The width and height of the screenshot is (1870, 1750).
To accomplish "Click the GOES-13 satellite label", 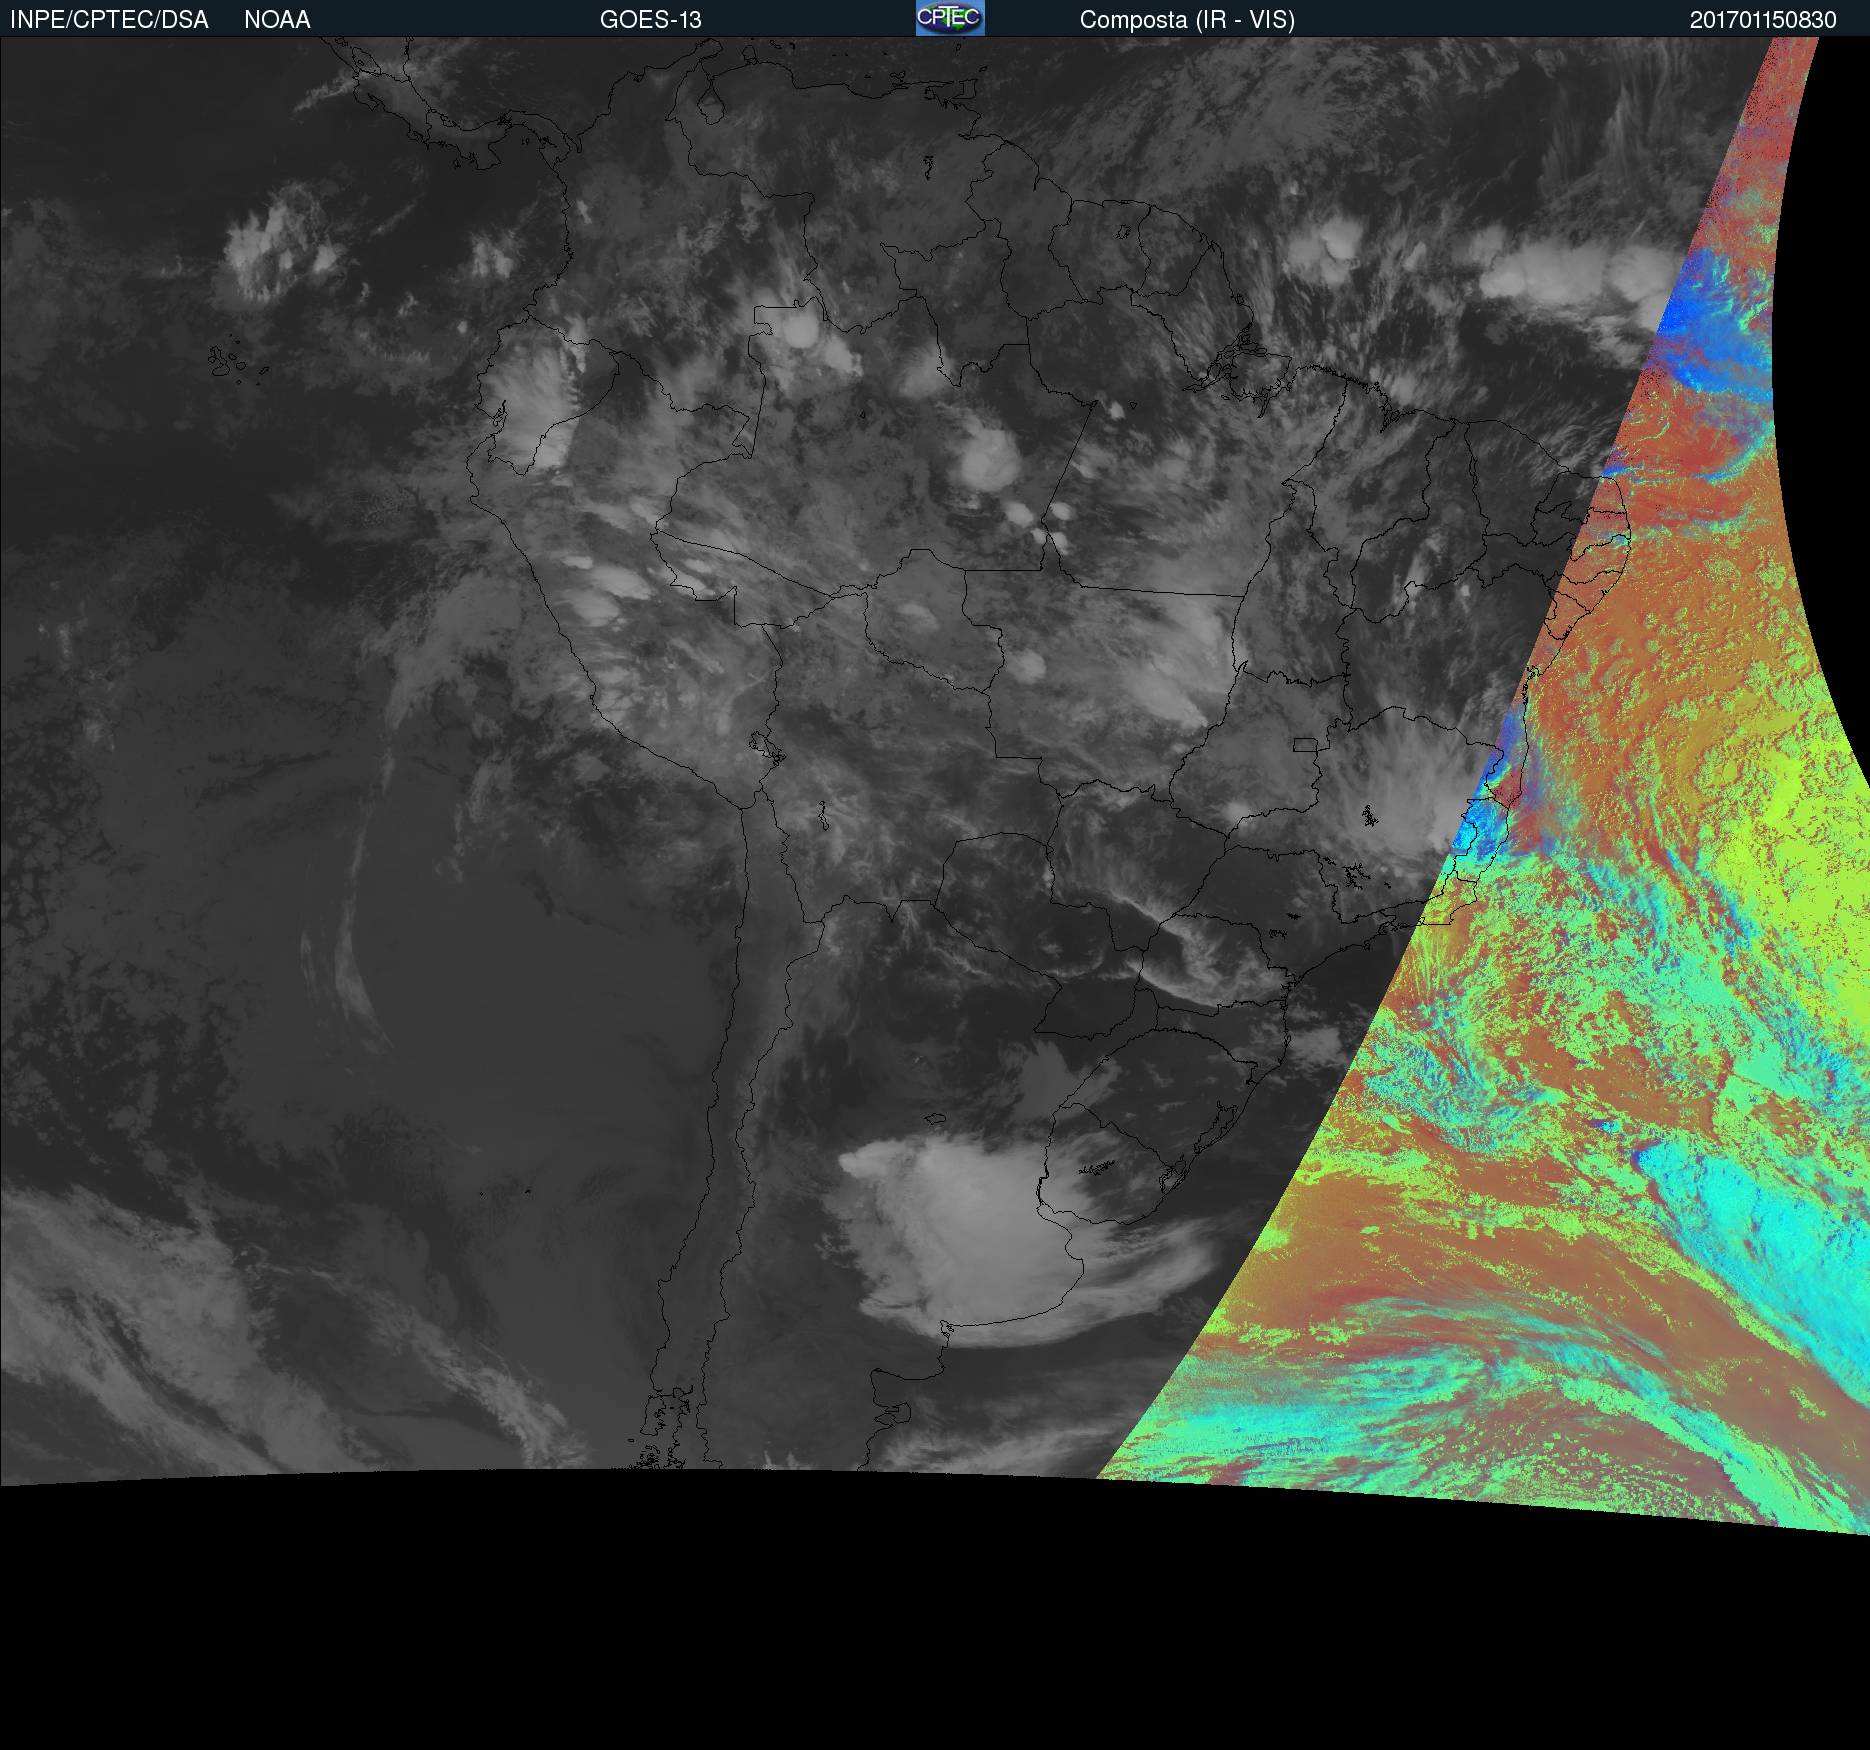I will (x=651, y=20).
